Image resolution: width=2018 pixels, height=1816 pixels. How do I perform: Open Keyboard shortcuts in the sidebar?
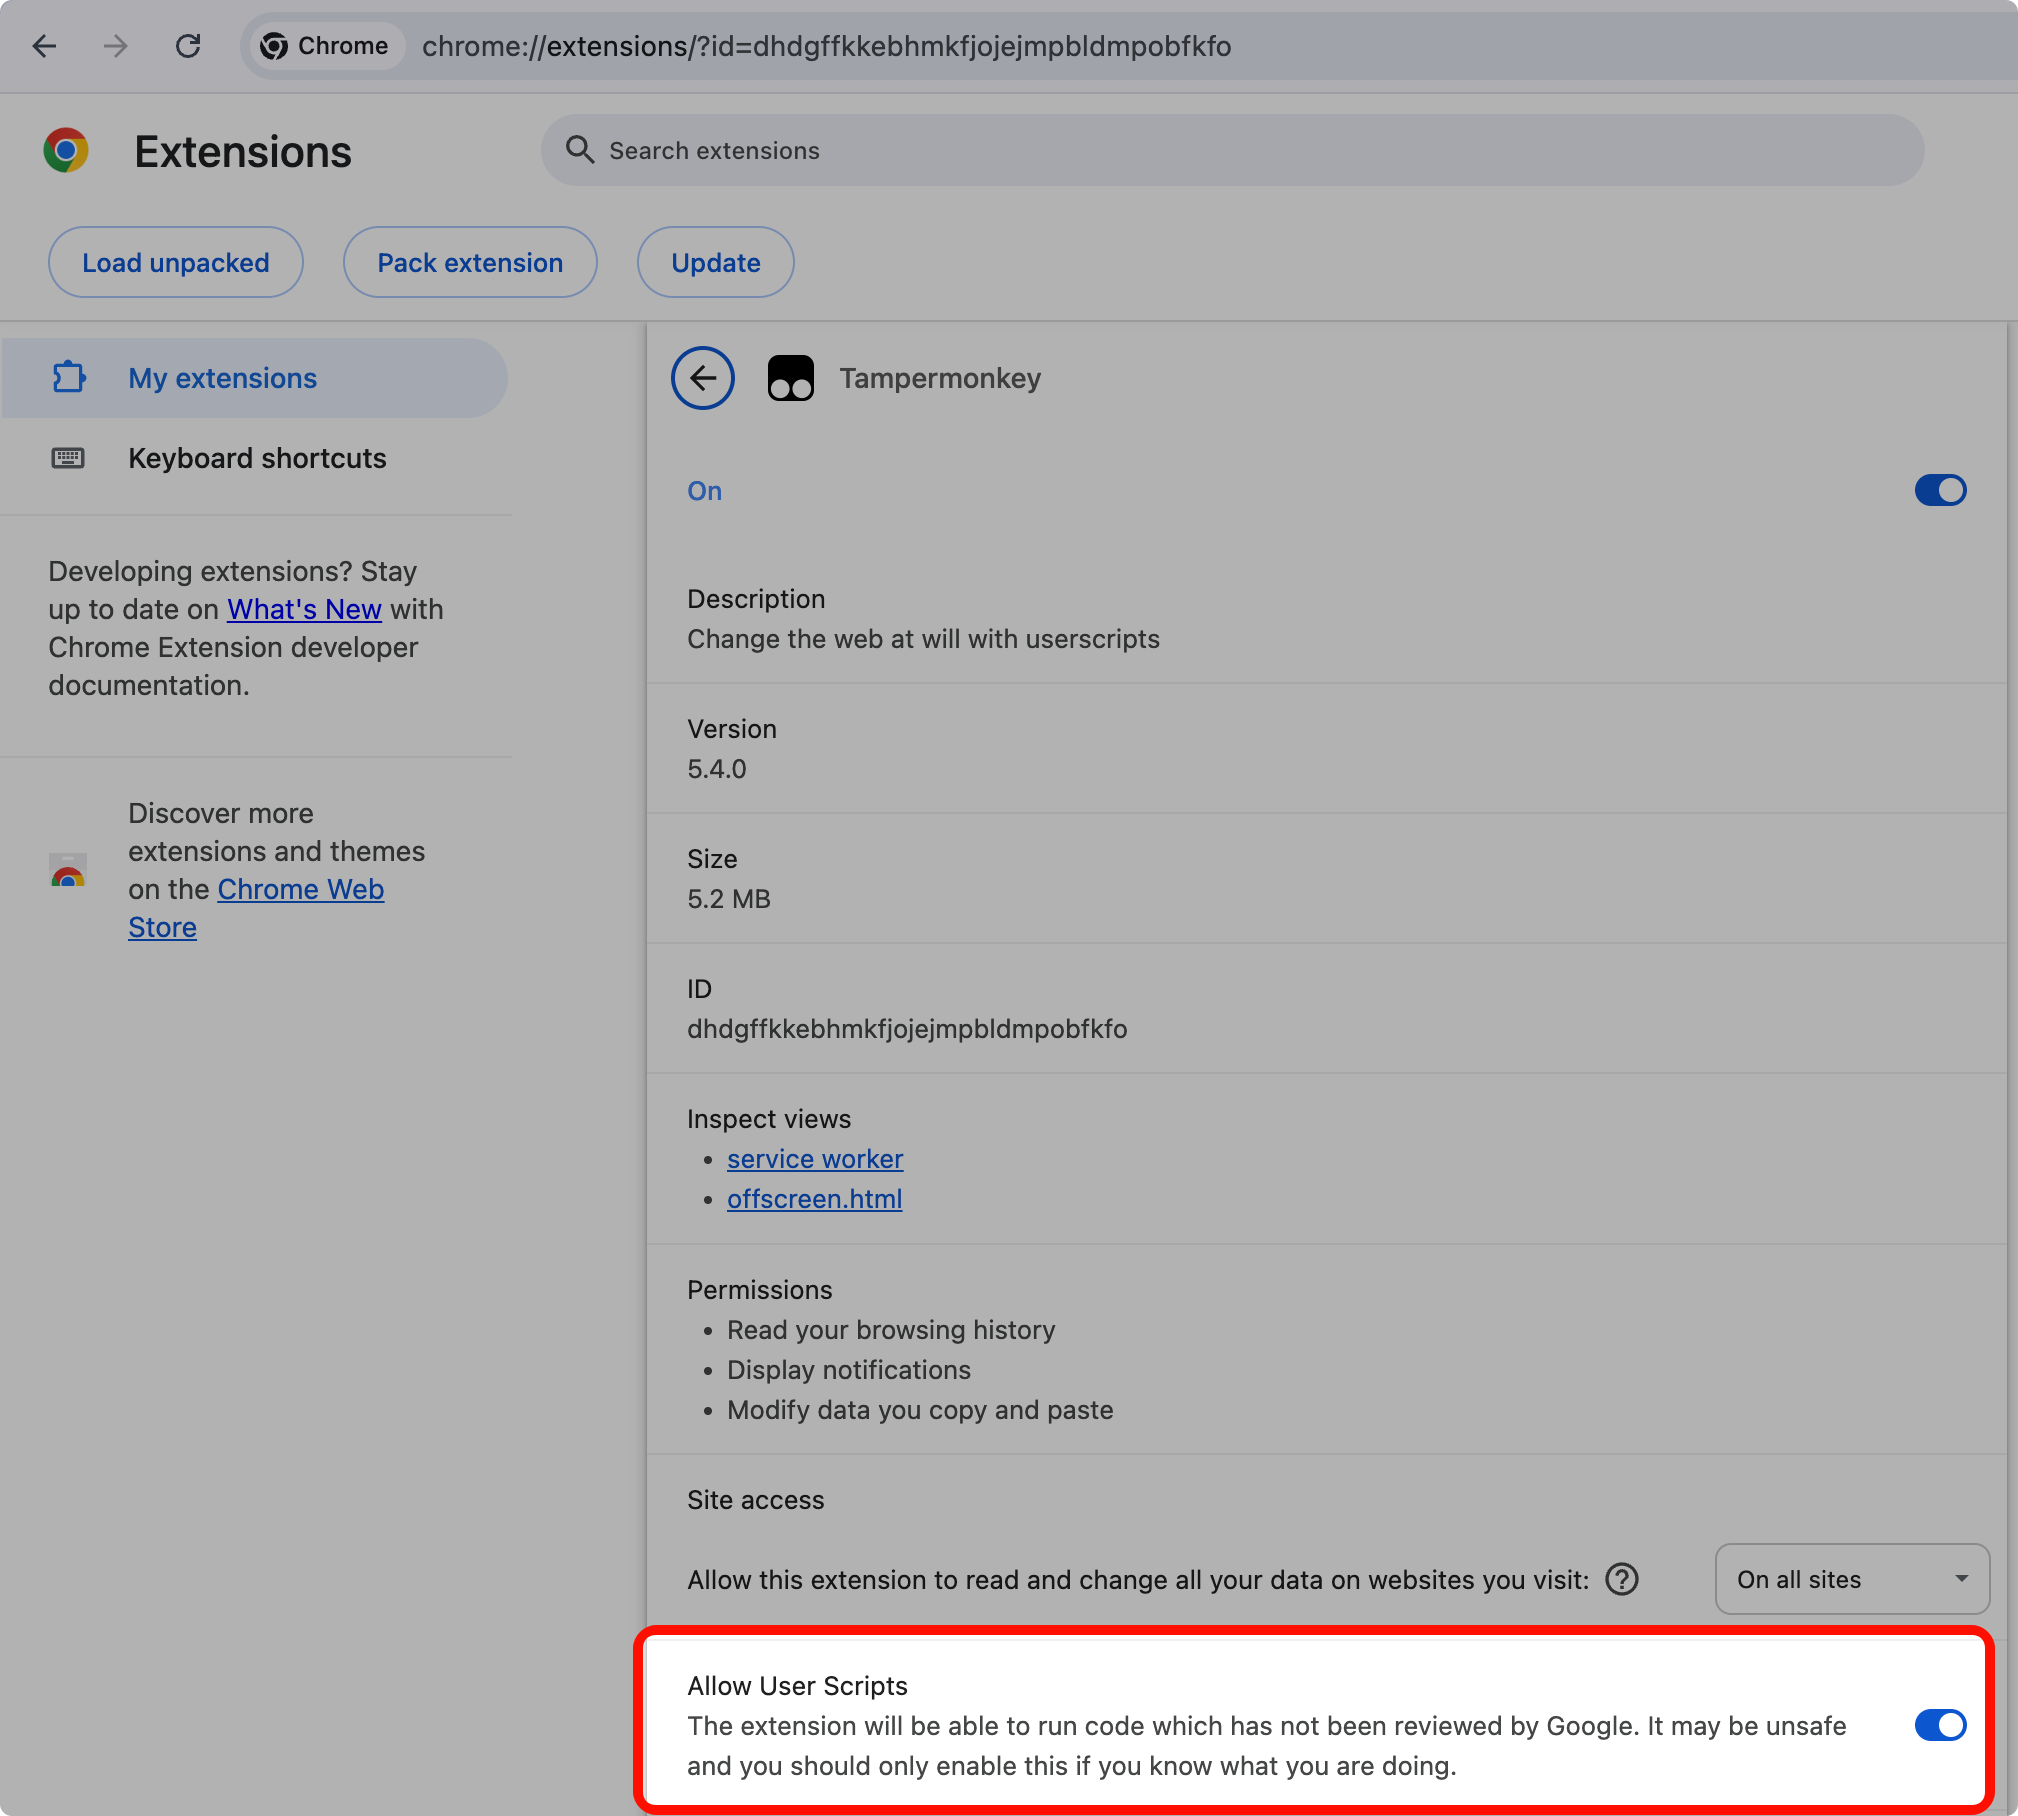coord(257,458)
